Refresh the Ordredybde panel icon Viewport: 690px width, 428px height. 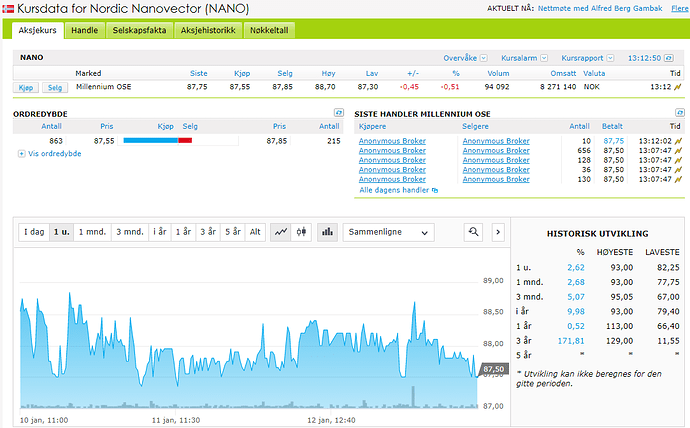point(338,113)
